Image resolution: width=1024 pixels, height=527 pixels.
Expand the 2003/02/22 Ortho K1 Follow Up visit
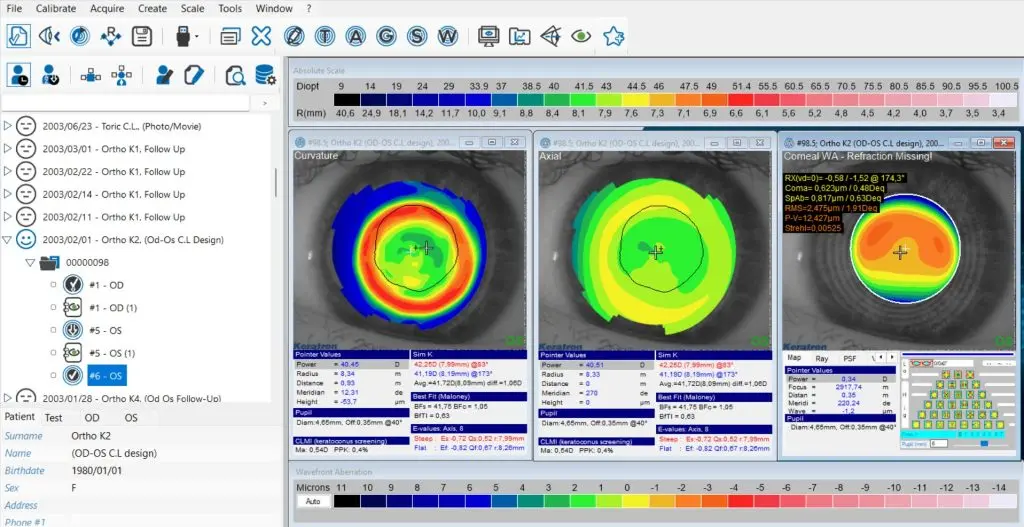coord(8,172)
